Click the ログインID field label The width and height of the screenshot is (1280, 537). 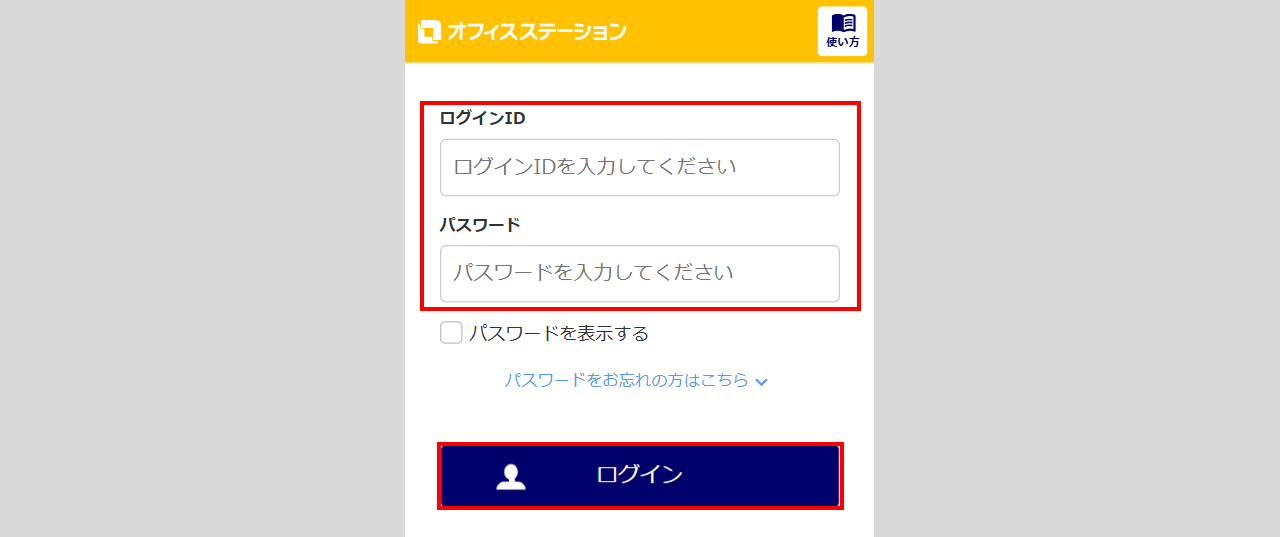482,118
